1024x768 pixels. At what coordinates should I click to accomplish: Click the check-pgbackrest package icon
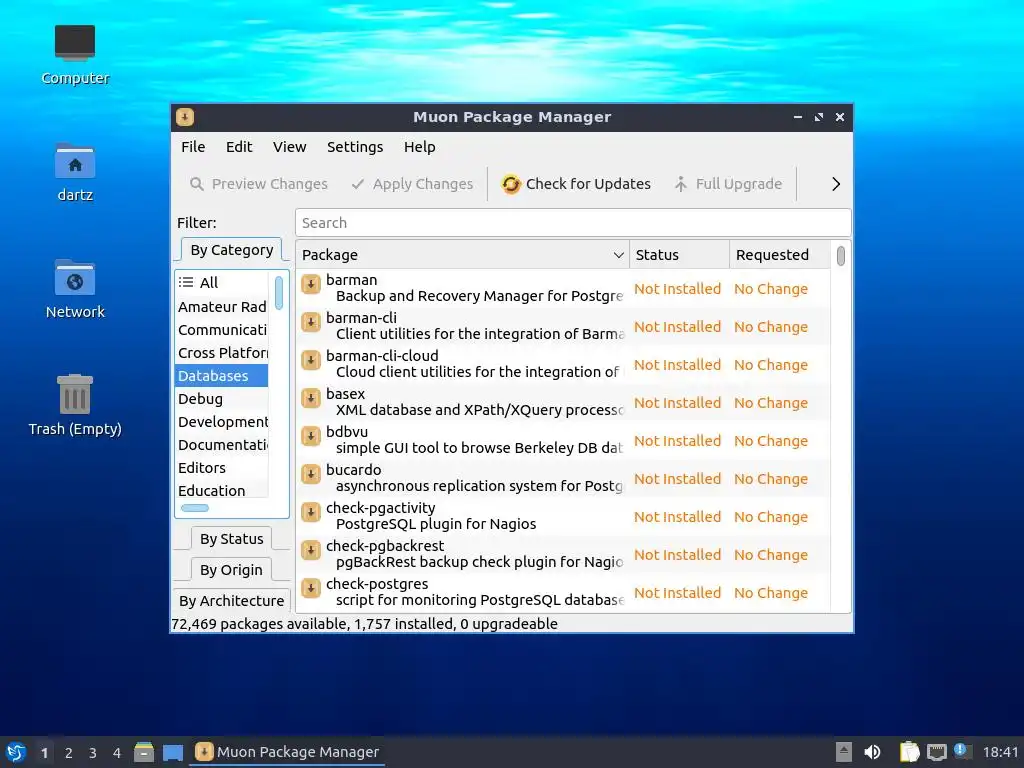click(x=311, y=550)
